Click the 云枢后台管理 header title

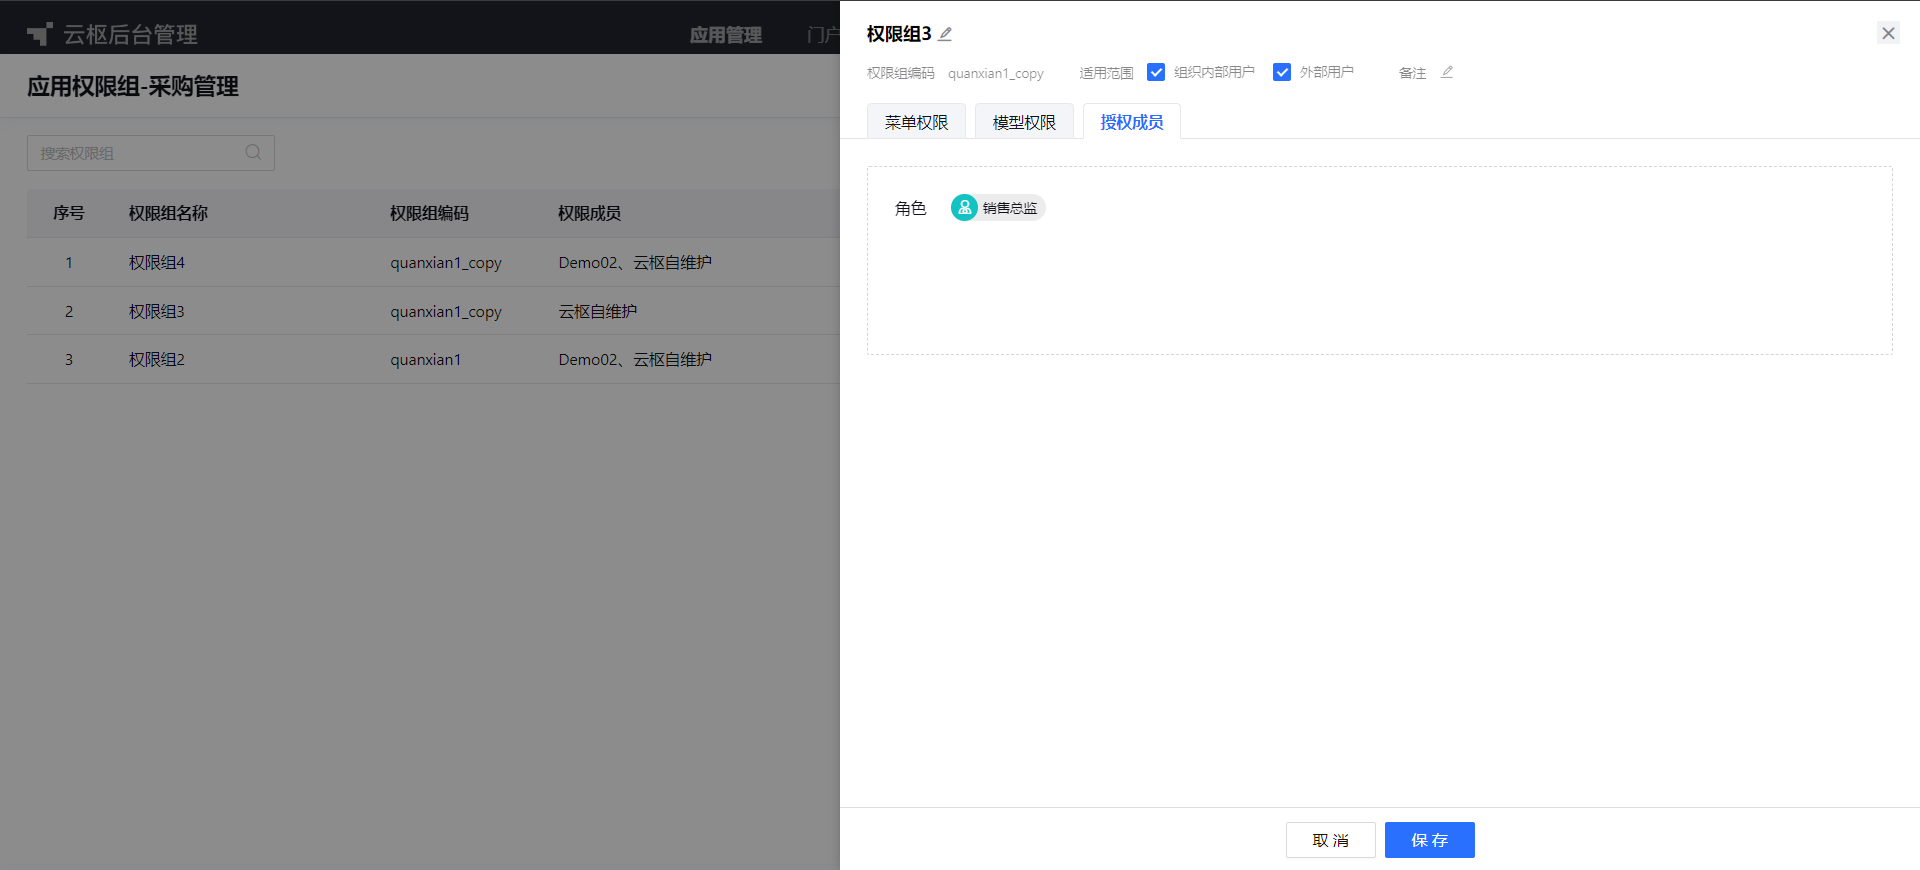click(x=131, y=35)
